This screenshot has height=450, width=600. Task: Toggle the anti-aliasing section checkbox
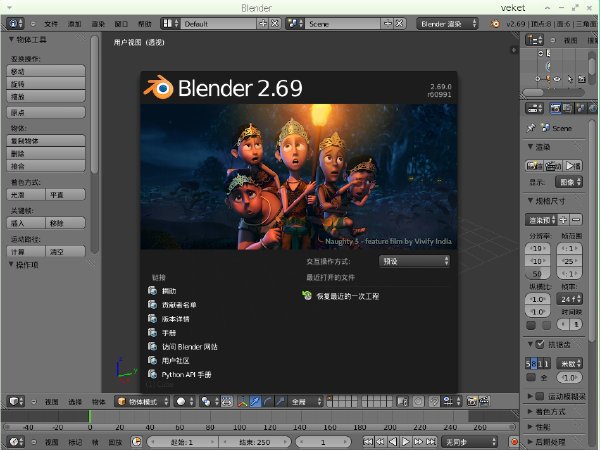pos(540,344)
